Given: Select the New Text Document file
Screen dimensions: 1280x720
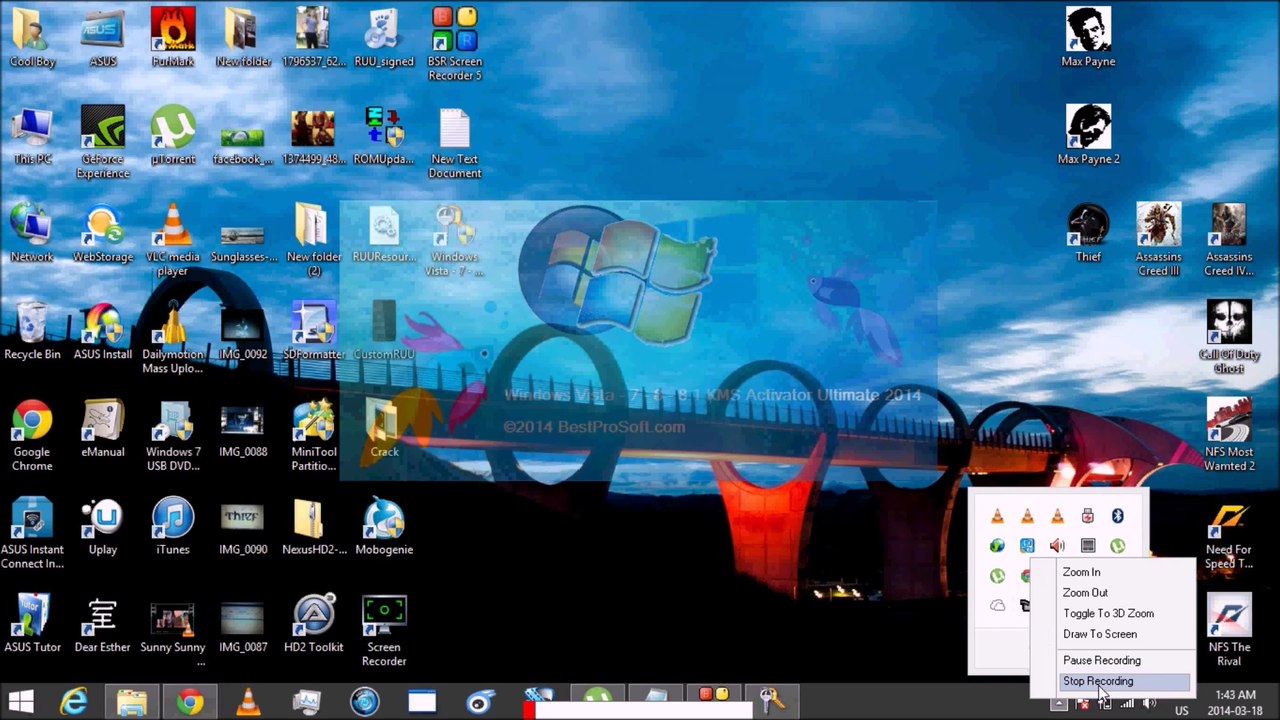Looking at the screenshot, I should click(454, 142).
